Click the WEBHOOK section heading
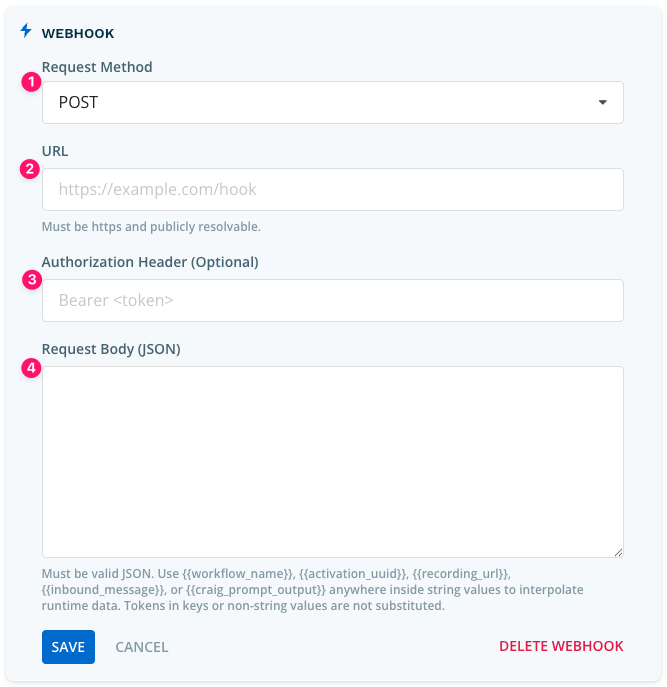 [x=78, y=33]
